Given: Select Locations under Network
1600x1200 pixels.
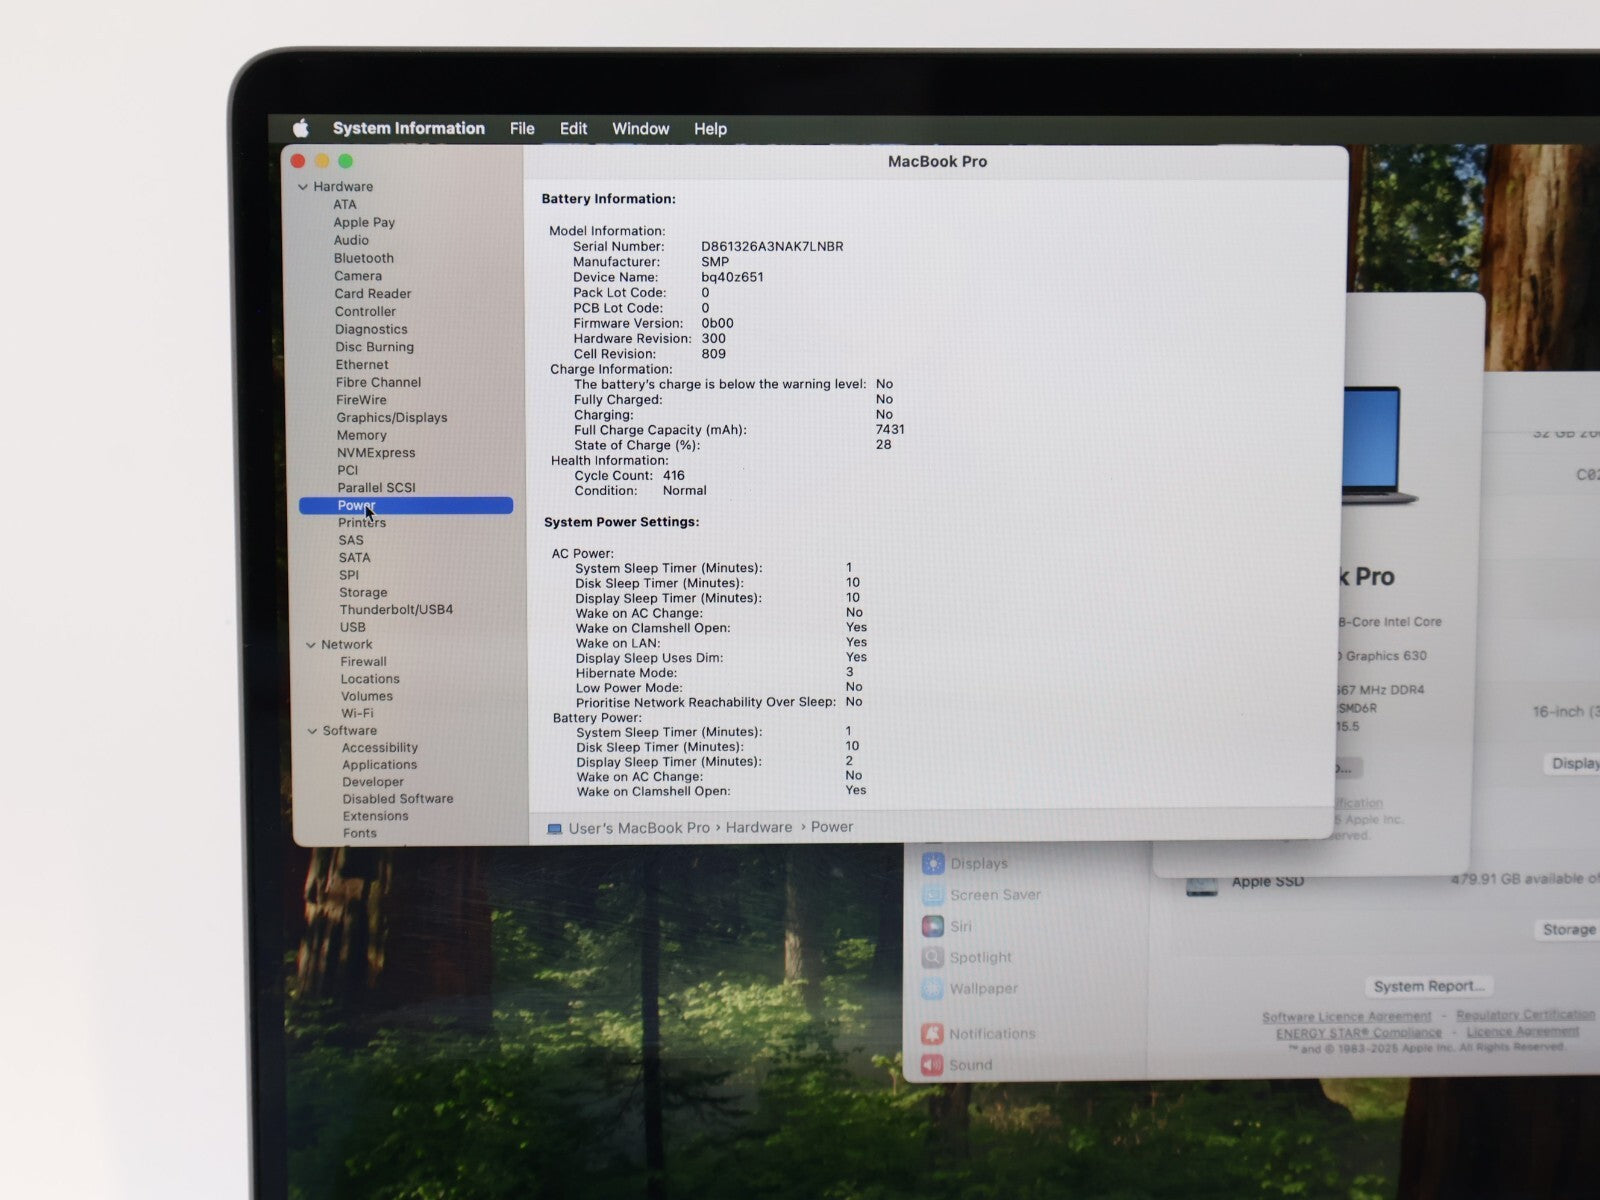Looking at the screenshot, I should tap(370, 679).
